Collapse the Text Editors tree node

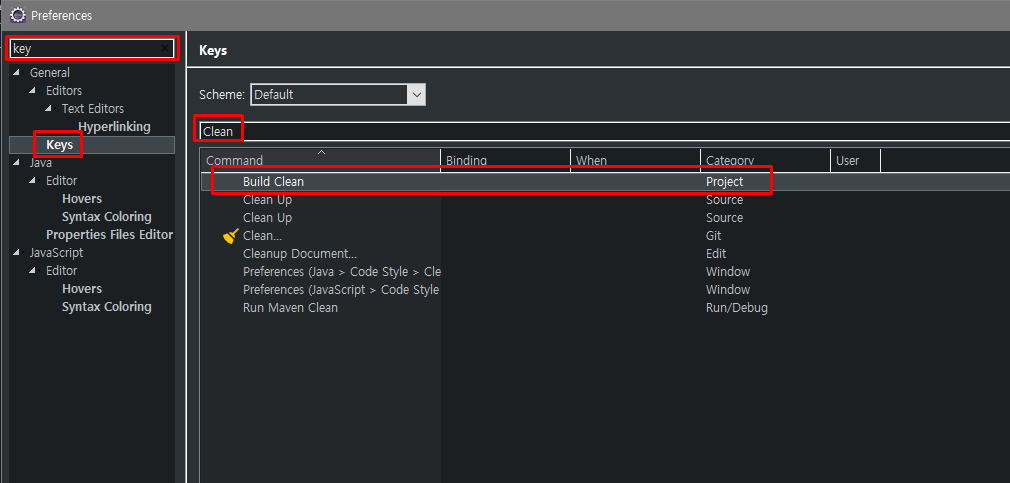click(x=48, y=108)
